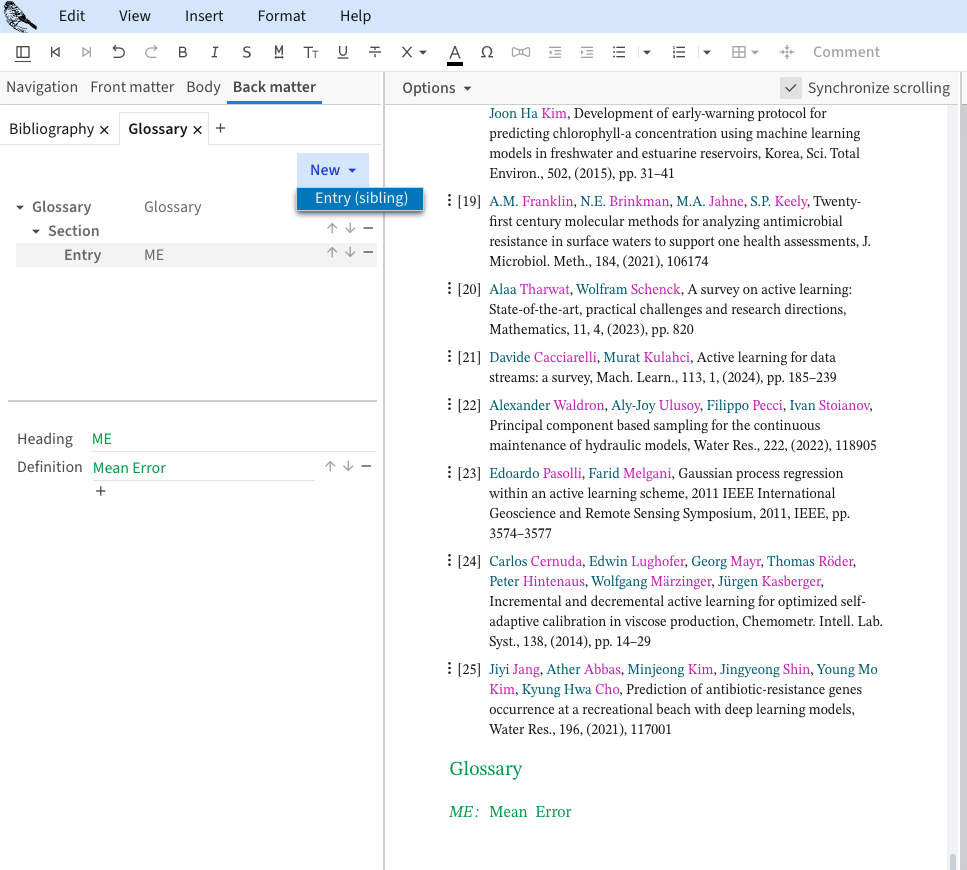Click the Alaa Tharwat author link

[529, 289]
